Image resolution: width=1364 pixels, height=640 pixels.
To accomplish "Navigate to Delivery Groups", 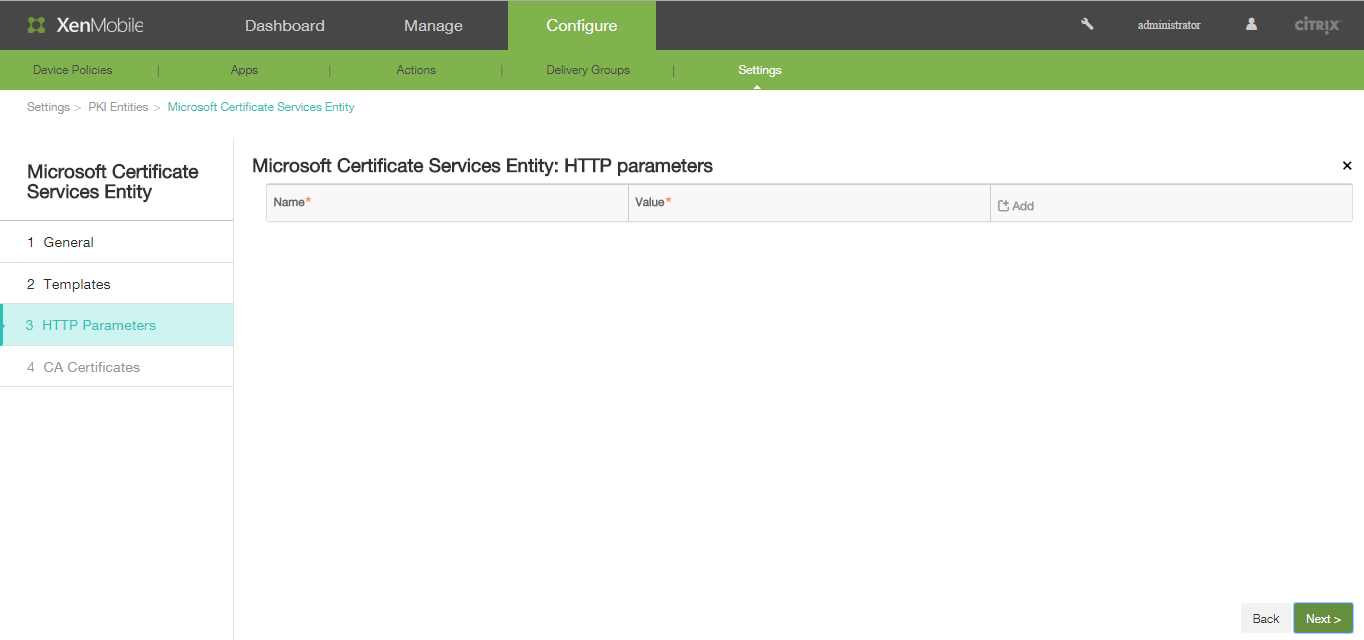I will [x=588, y=70].
